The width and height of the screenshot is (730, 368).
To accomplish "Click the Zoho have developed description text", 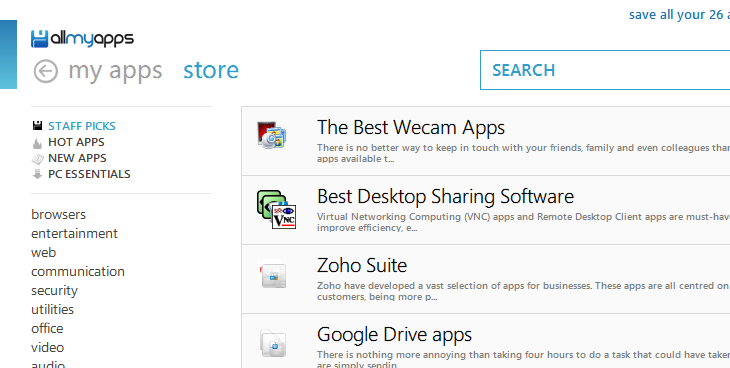I will click(x=523, y=291).
